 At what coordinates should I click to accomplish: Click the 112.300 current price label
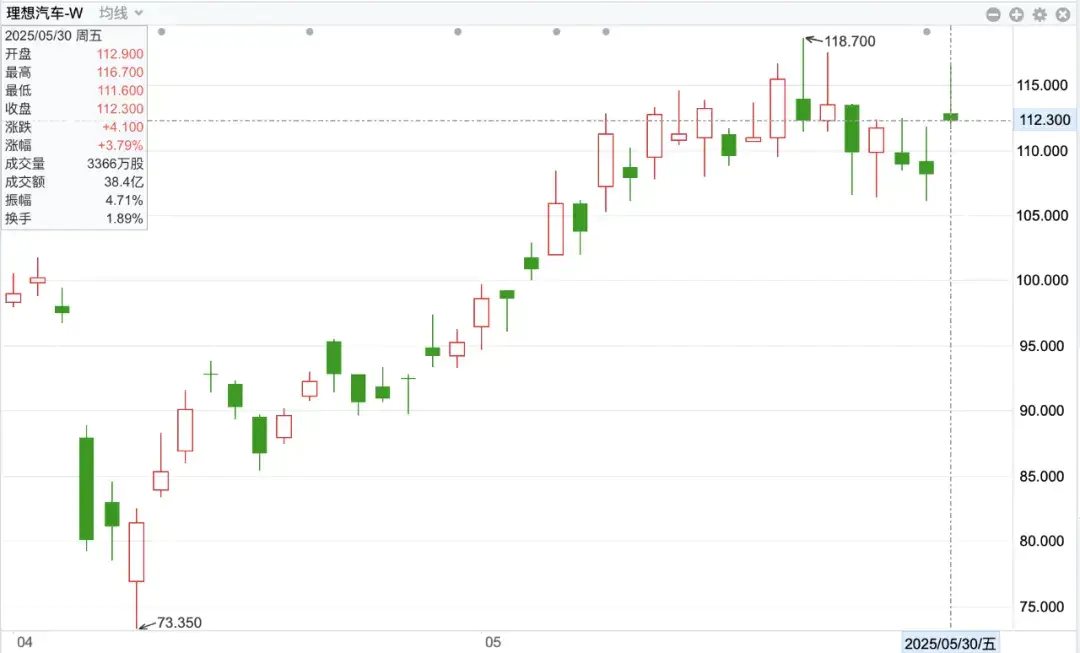coord(1045,120)
